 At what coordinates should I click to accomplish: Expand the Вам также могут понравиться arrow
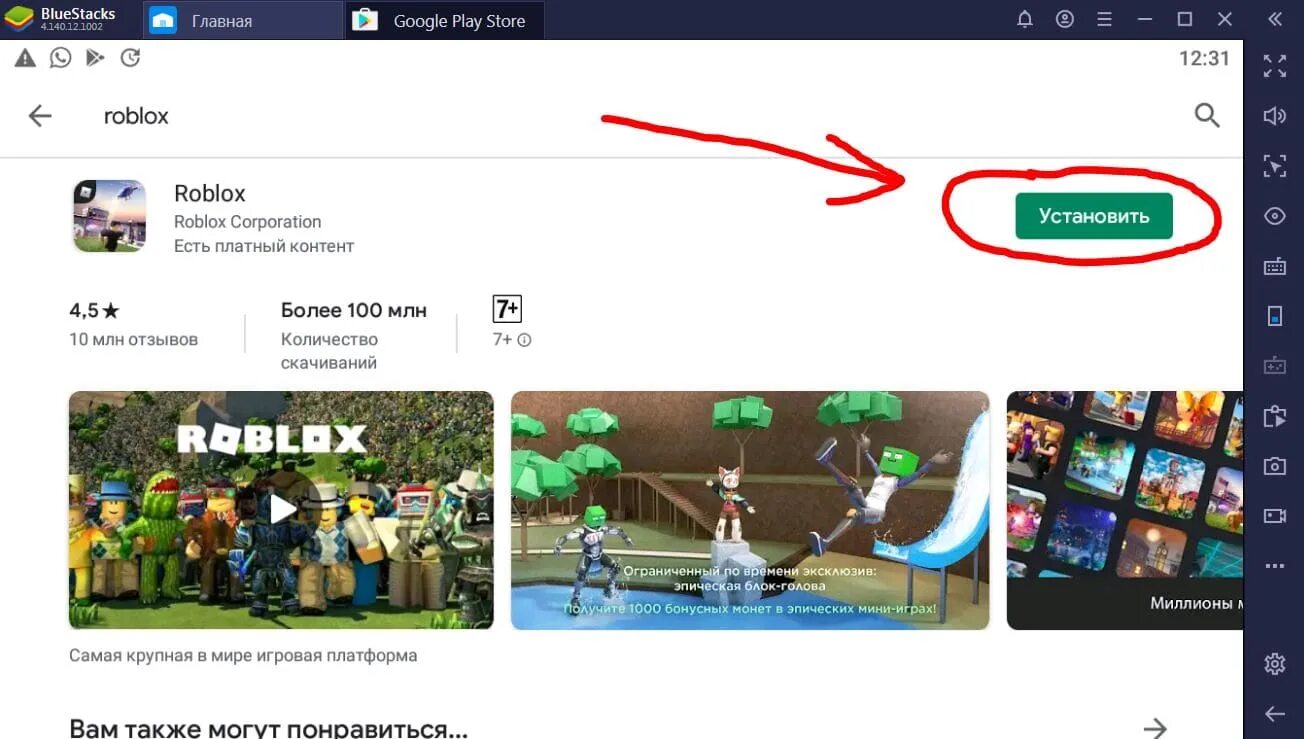pyautogui.click(x=1155, y=727)
